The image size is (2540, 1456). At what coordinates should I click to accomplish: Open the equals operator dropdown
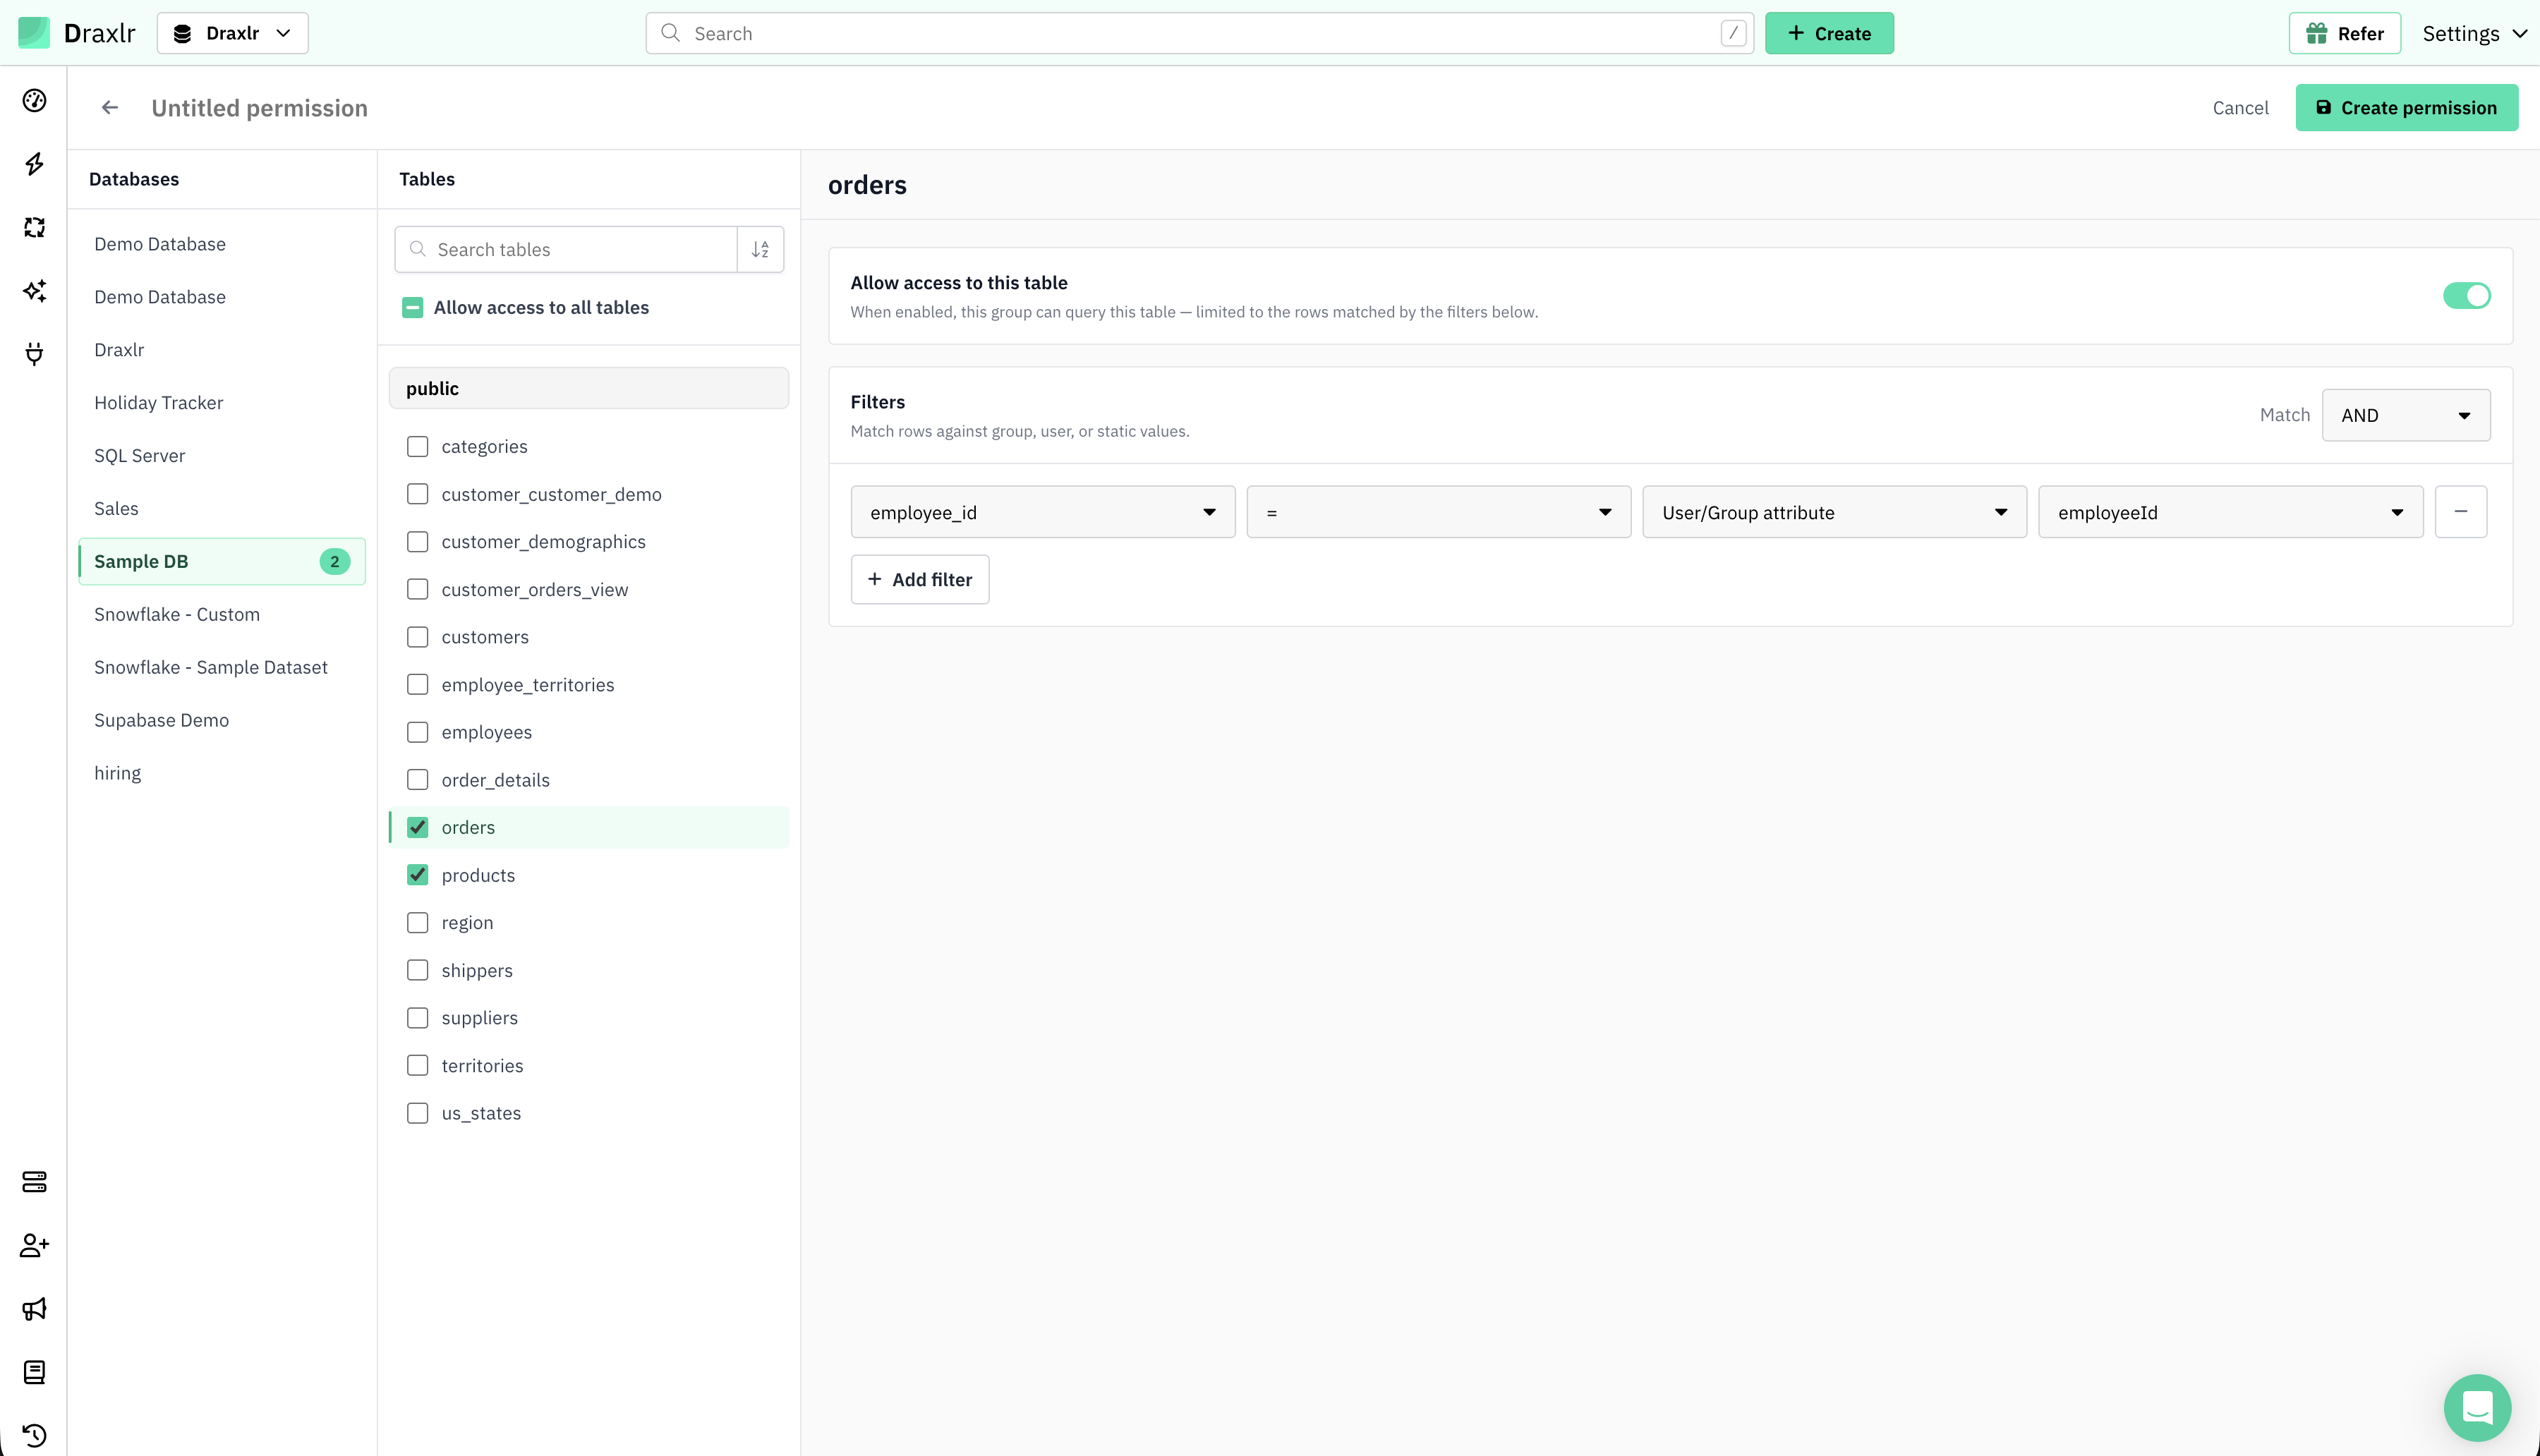[x=1438, y=512]
